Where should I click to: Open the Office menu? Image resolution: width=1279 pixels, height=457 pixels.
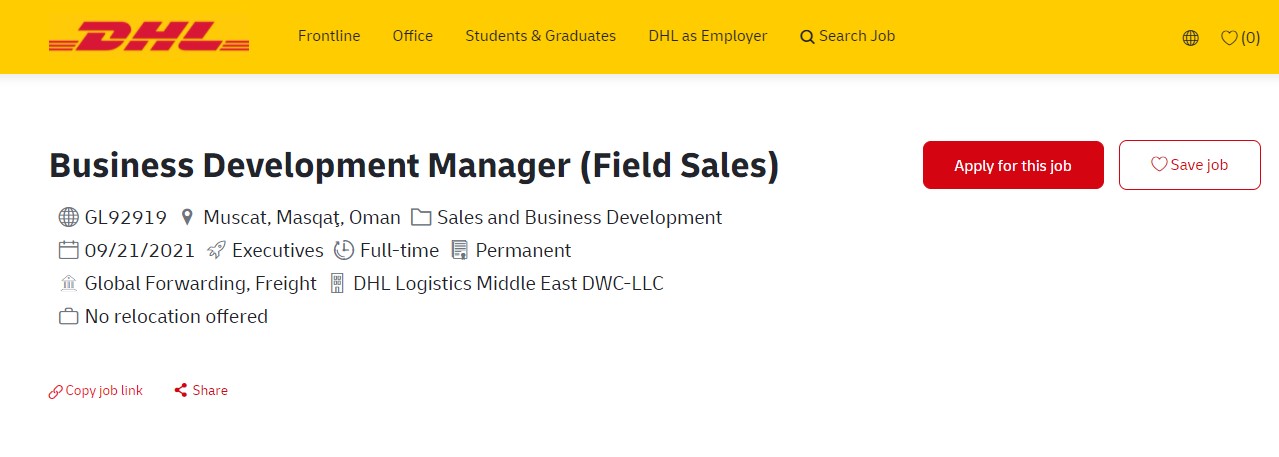413,36
